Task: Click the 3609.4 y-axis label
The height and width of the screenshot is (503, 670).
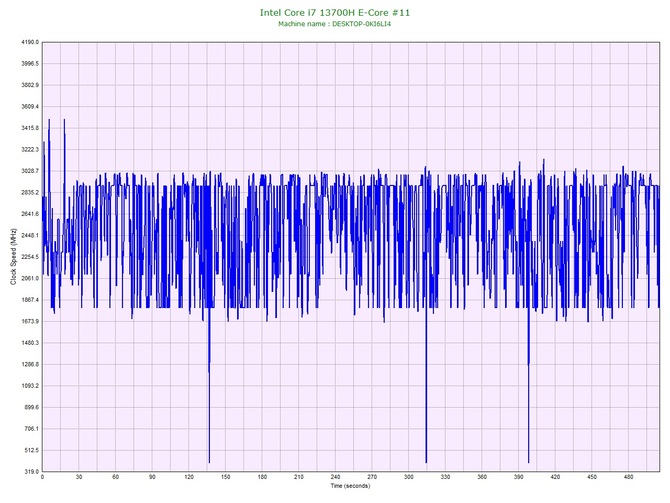Action: click(x=30, y=106)
